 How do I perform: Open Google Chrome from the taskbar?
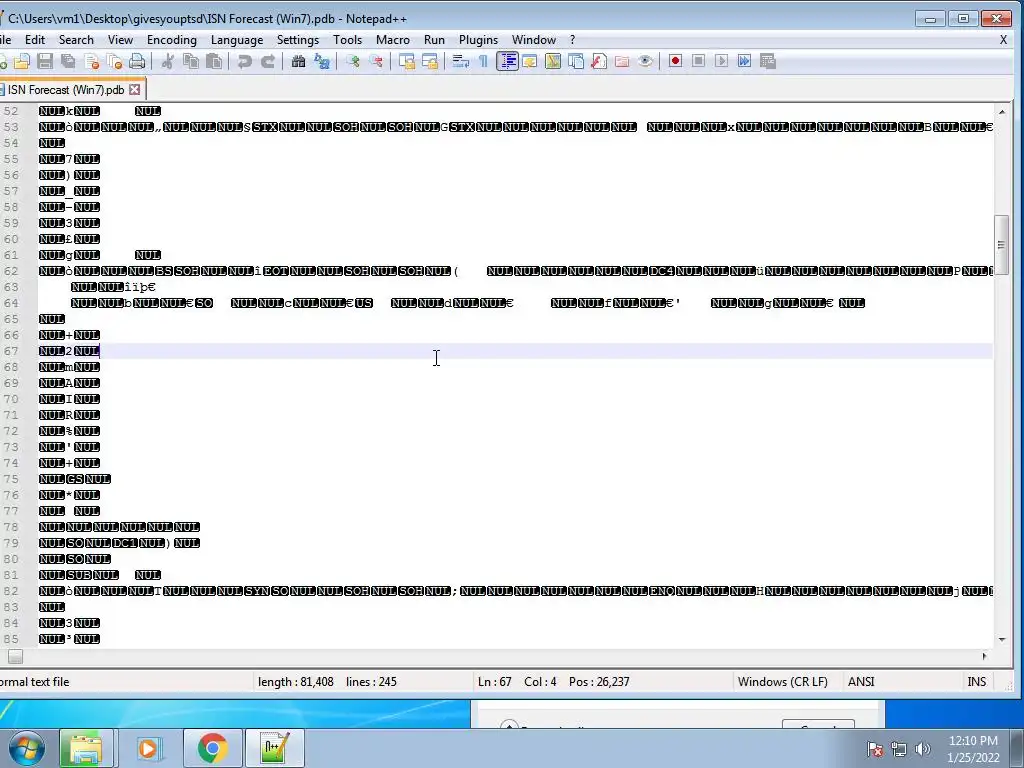(x=212, y=748)
